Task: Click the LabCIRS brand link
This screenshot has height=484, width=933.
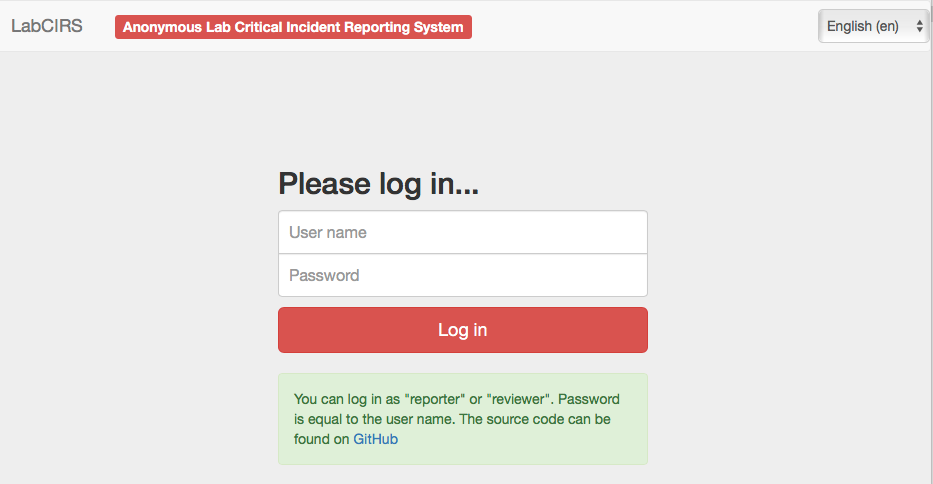Action: coord(47,26)
